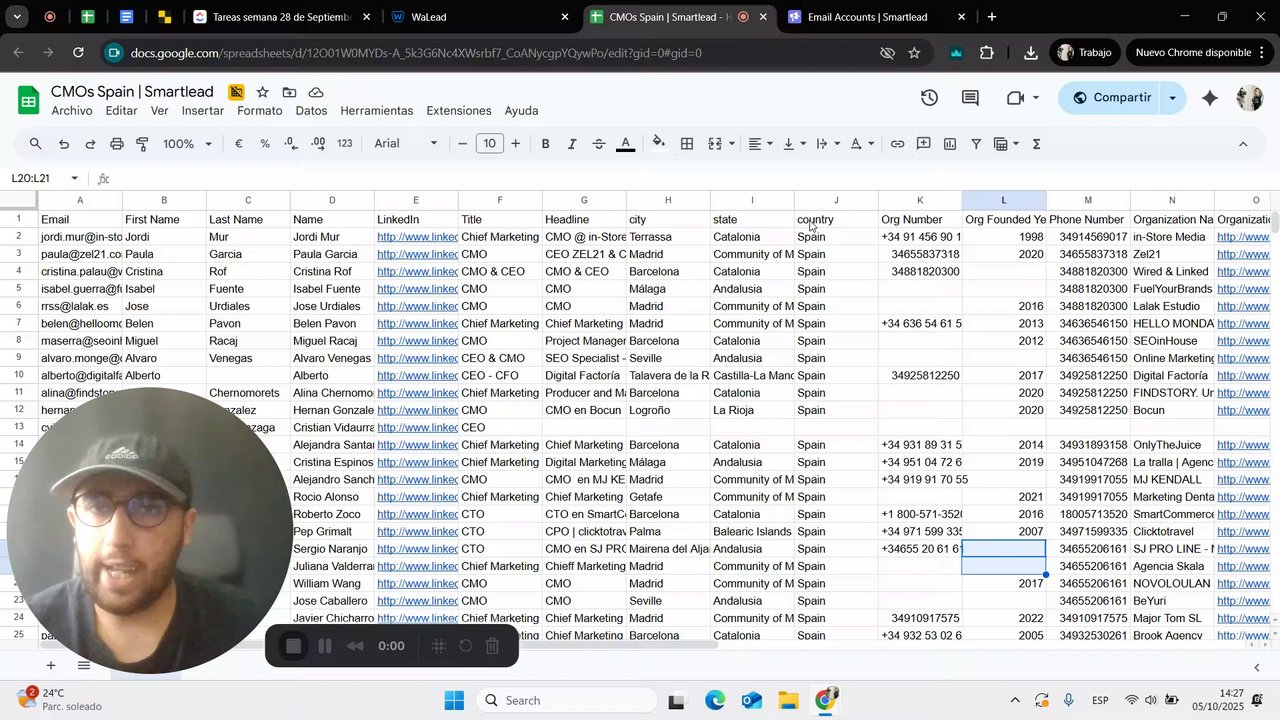The width and height of the screenshot is (1280, 720).
Task: Show all comments panel
Action: tap(970, 98)
